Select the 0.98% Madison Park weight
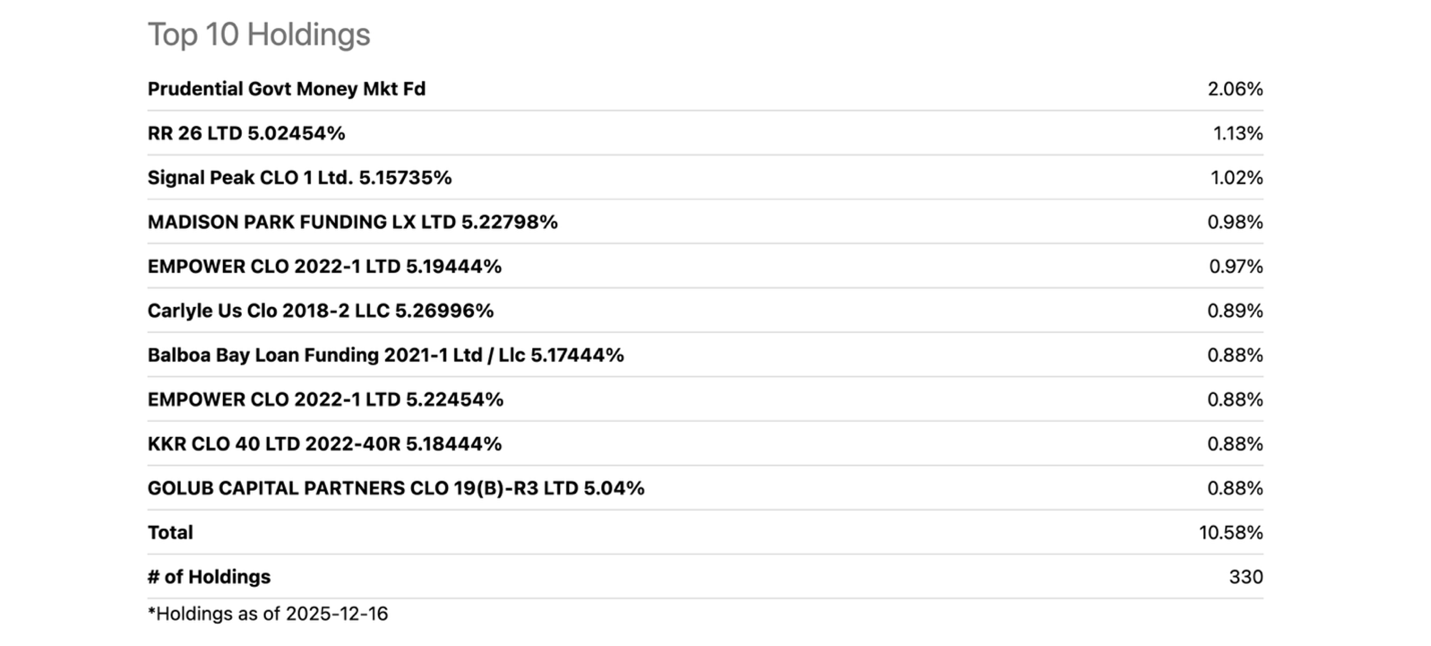The height and width of the screenshot is (646, 1431). point(1235,222)
